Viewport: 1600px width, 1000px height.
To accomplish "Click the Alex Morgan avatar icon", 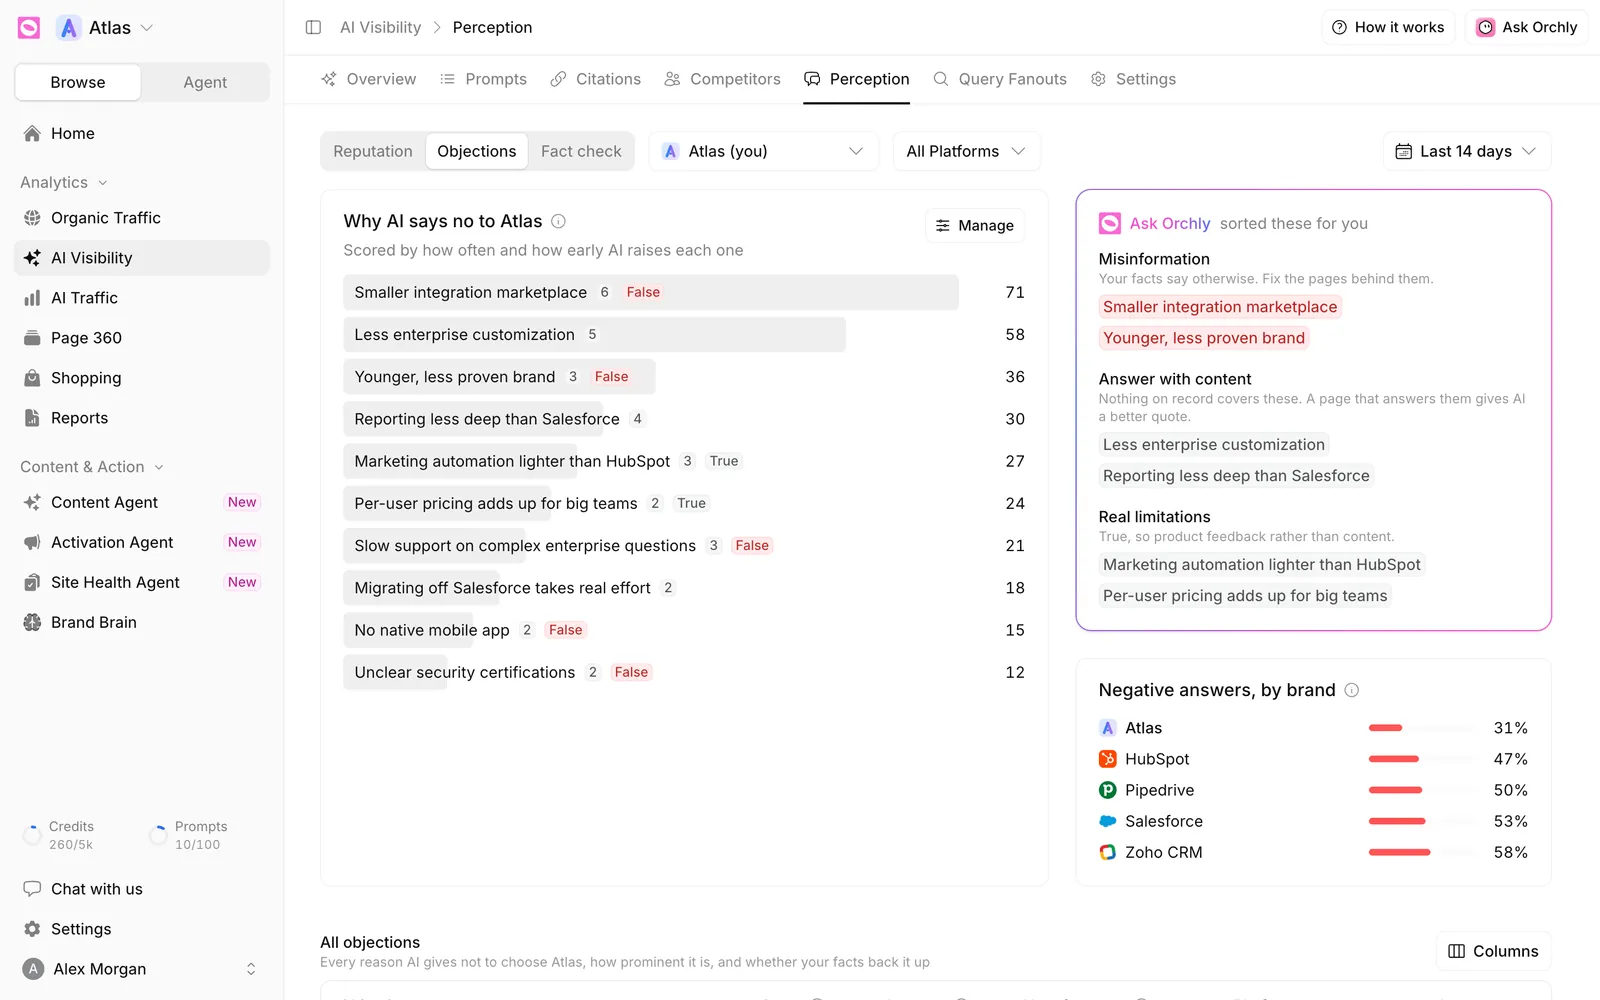I will pyautogui.click(x=33, y=969).
